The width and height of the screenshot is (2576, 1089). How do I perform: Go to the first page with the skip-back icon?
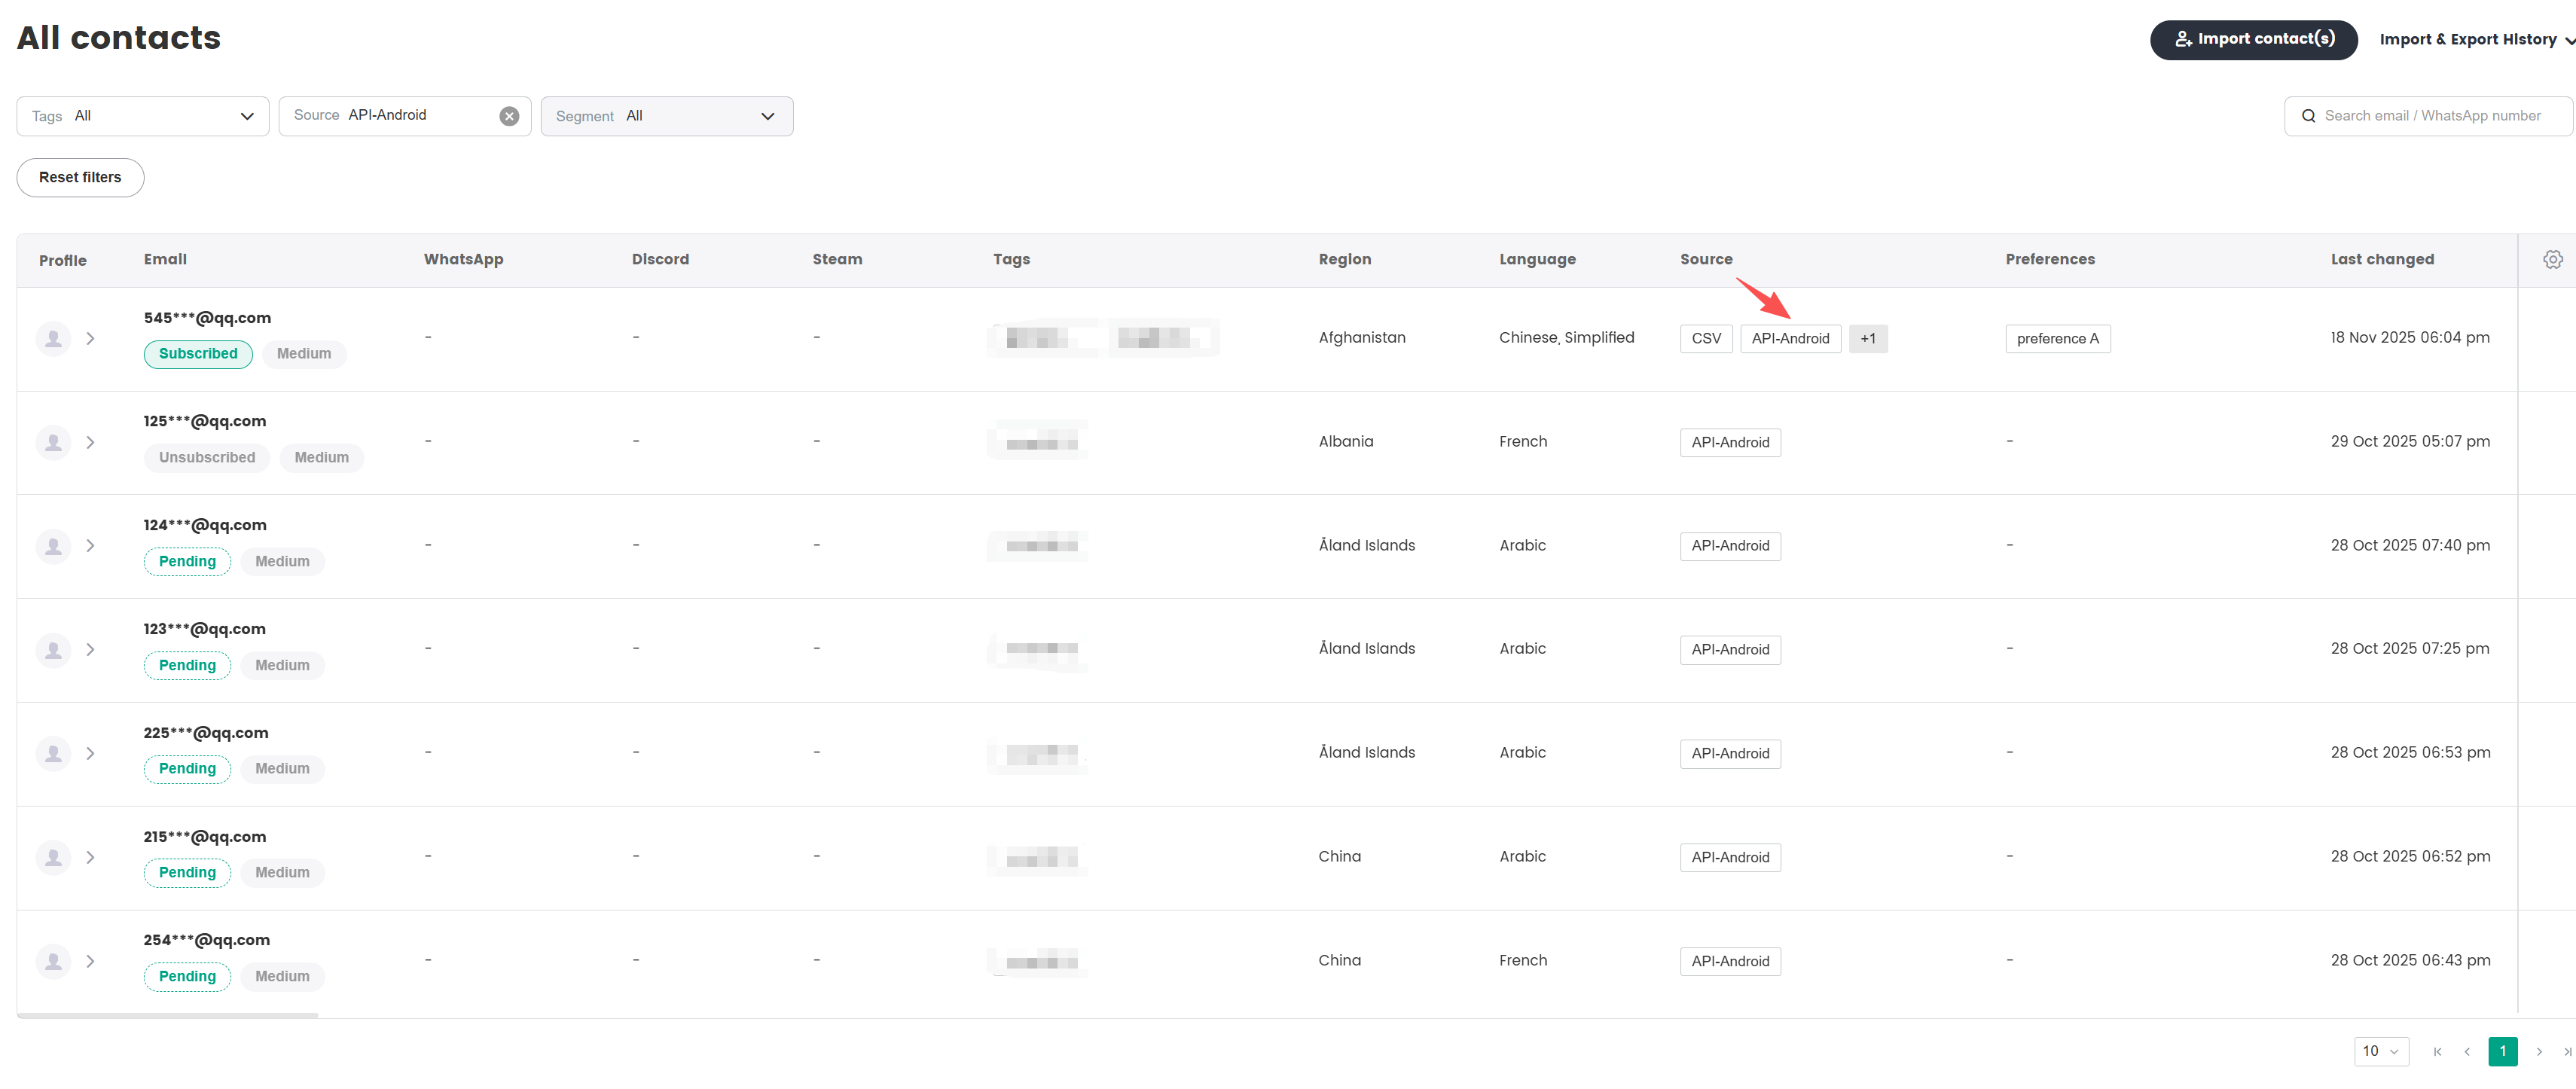click(x=2437, y=1051)
